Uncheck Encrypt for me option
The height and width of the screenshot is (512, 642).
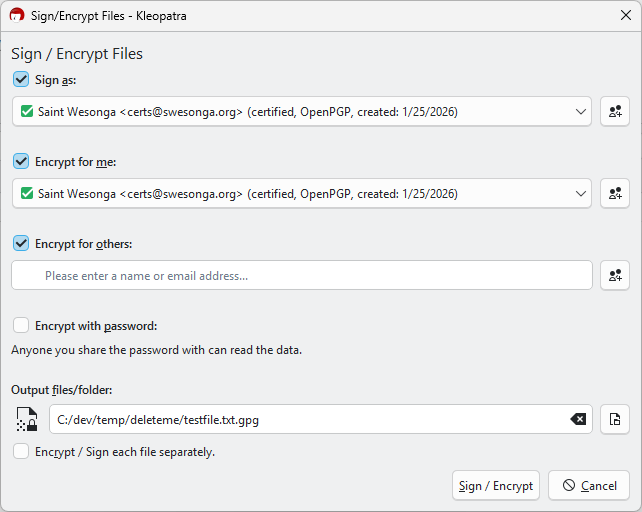(x=21, y=161)
